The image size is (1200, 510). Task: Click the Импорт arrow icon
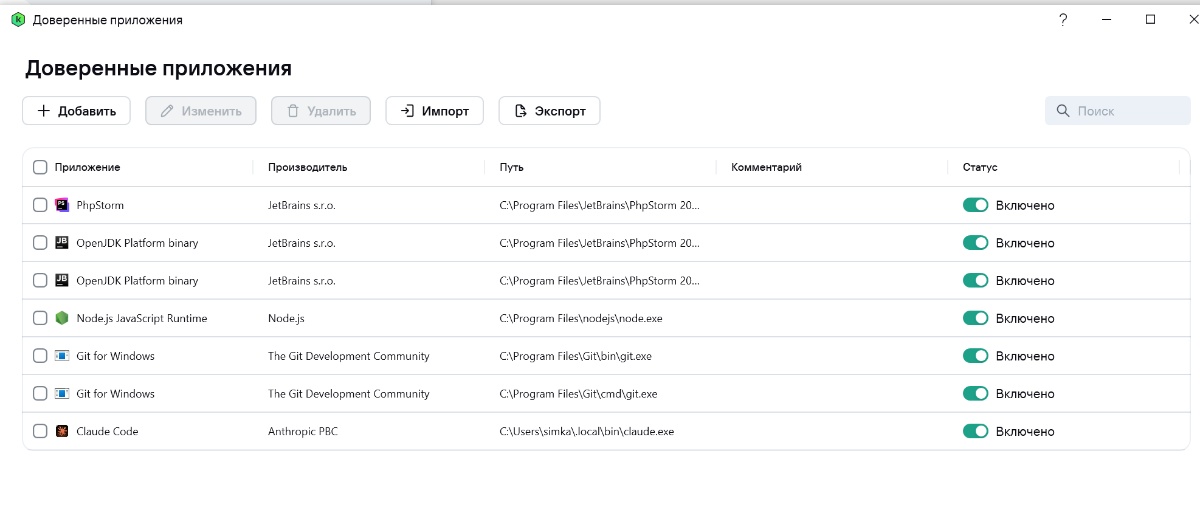point(407,111)
